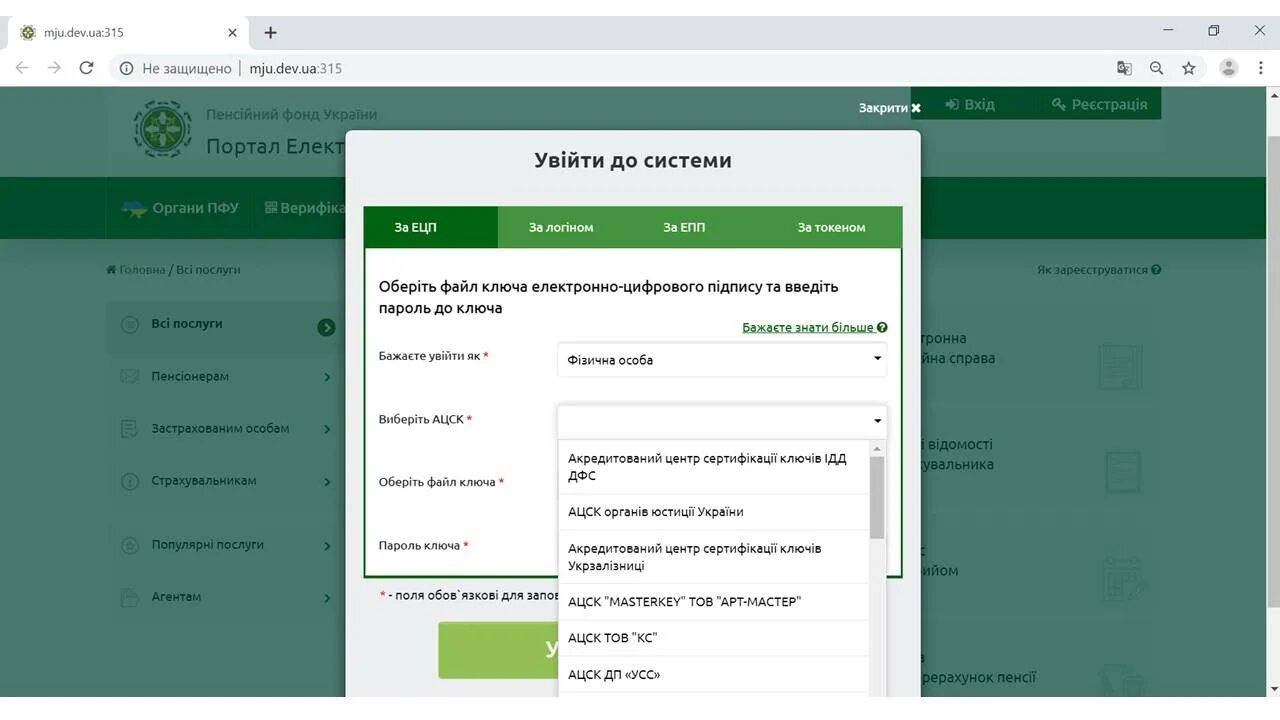Screen dimensions: 1280x720
Task: Bookmark page with the star icon
Action: point(1188,68)
